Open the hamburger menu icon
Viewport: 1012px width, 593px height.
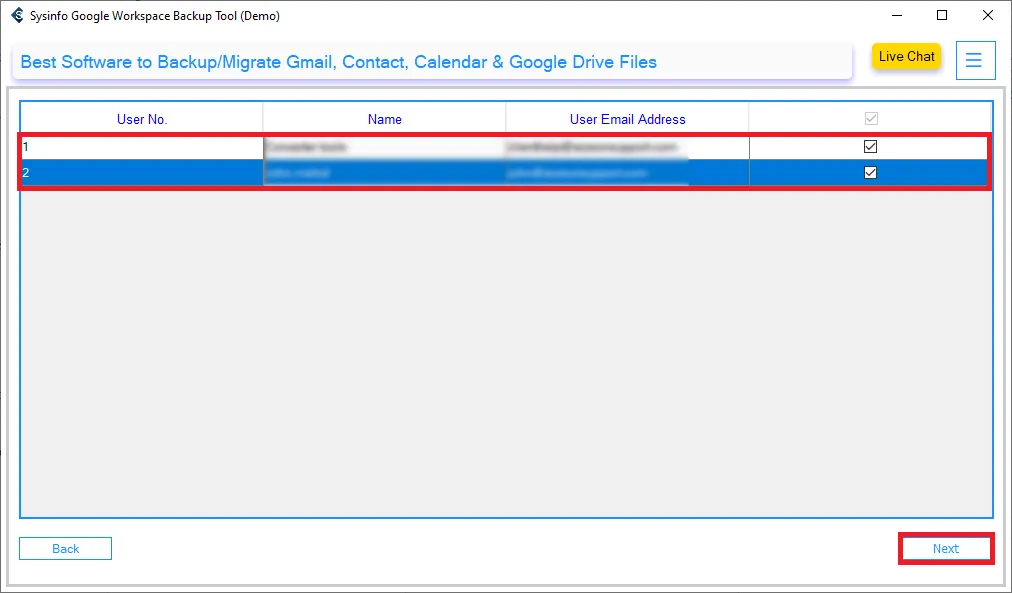point(975,61)
